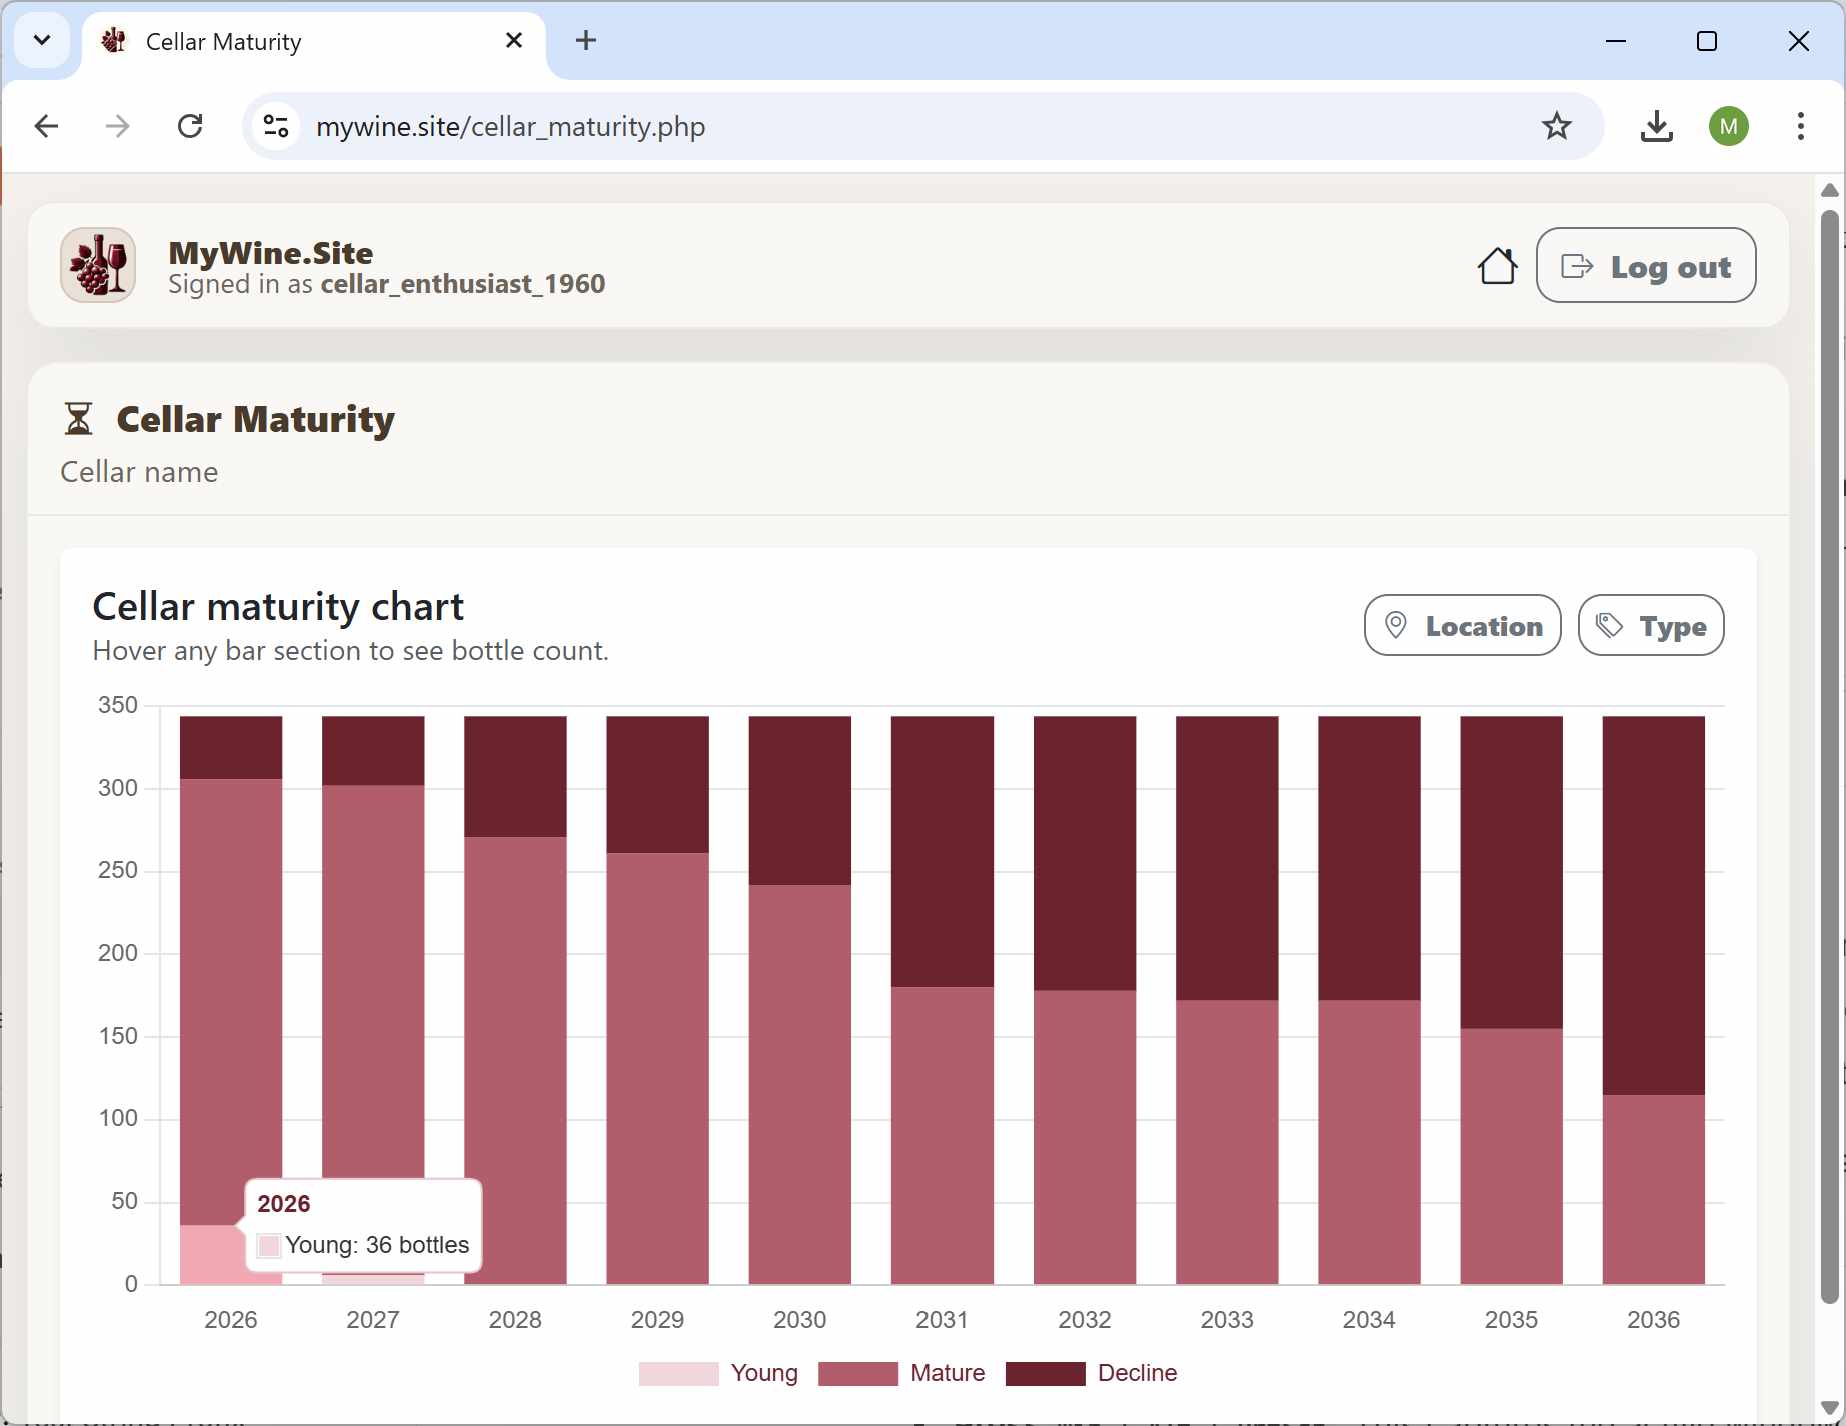Click the site connection settings icon
This screenshot has height=1426, width=1846.
click(x=275, y=126)
